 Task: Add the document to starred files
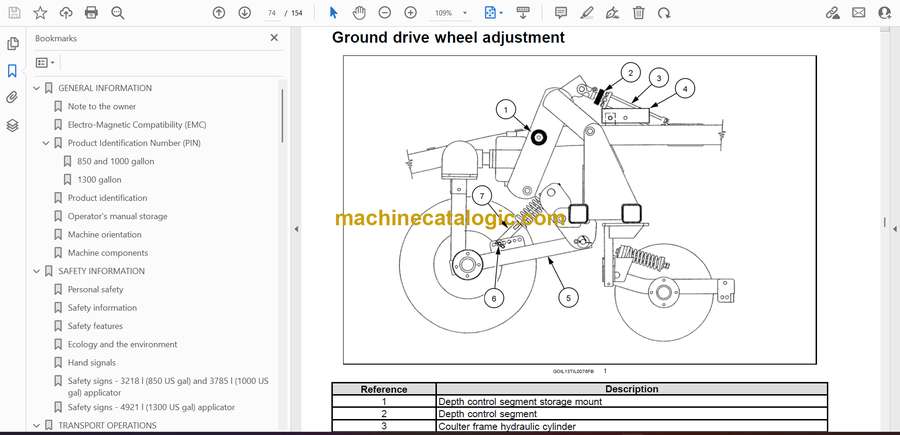click(40, 13)
